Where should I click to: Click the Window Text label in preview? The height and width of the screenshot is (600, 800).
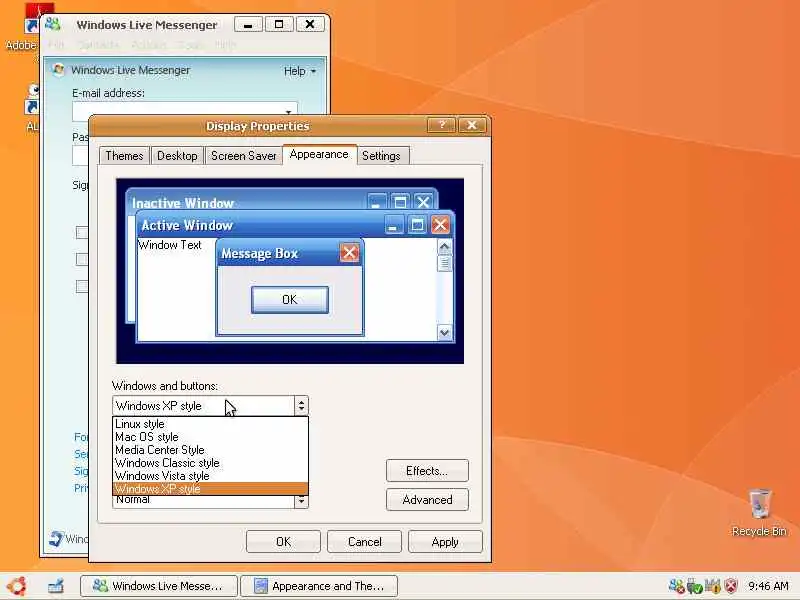[170, 245]
